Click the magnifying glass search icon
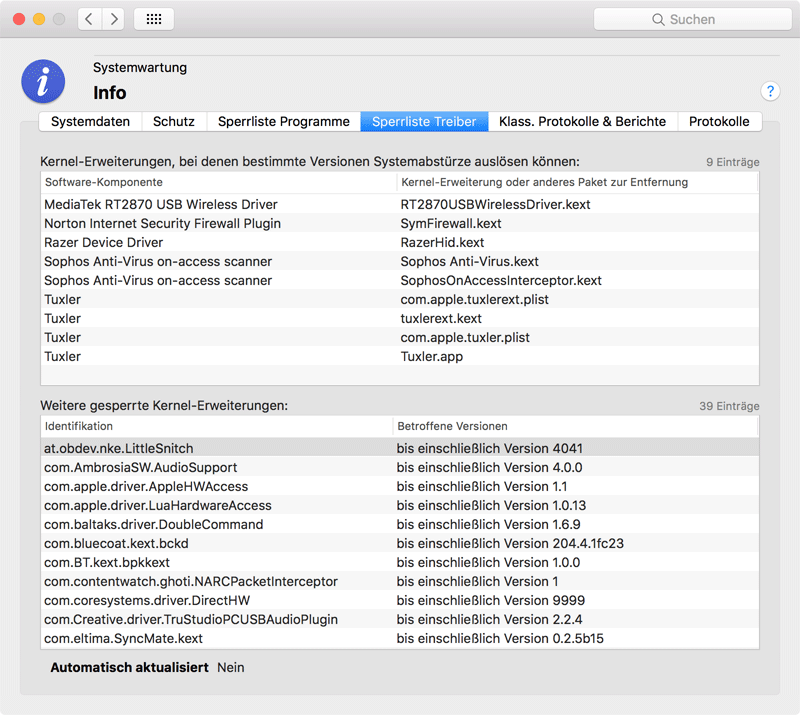The image size is (800, 715). coord(658,19)
